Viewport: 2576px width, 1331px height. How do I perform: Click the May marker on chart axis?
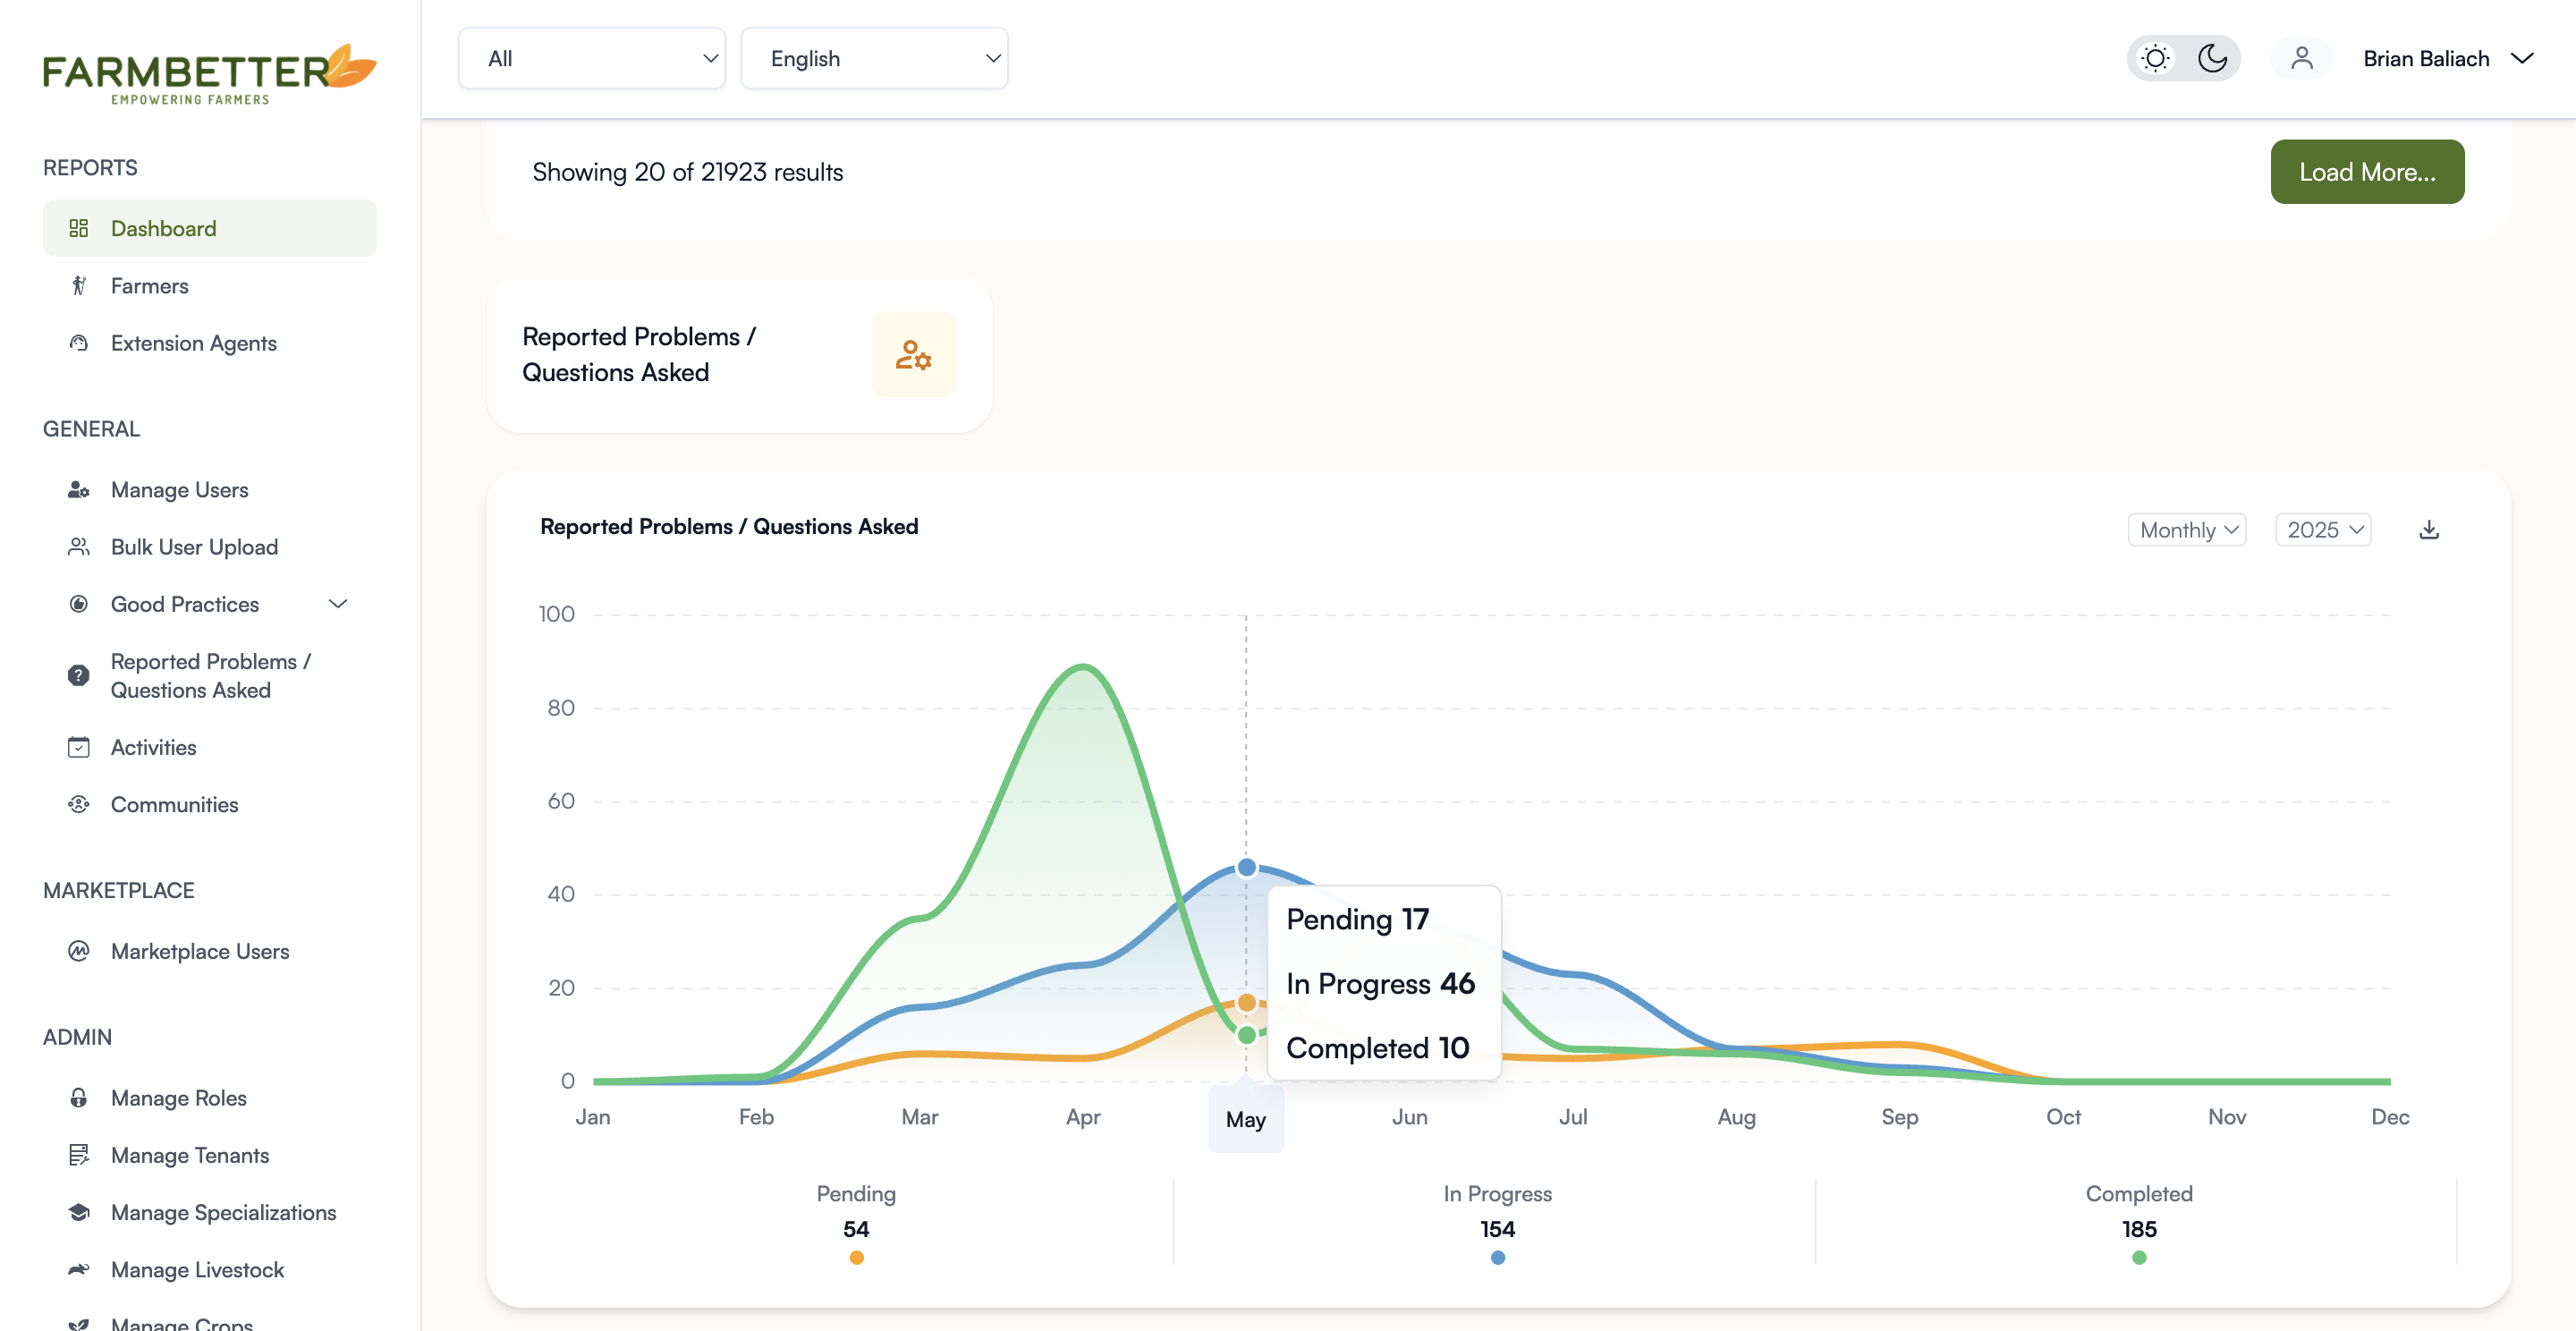tap(1245, 1119)
